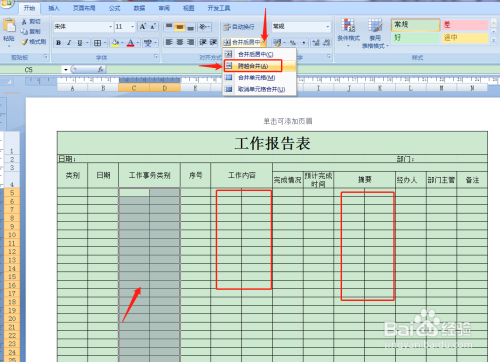The image size is (500, 362).
Task: Switch to the Data (数据) tab
Action: coord(139,8)
